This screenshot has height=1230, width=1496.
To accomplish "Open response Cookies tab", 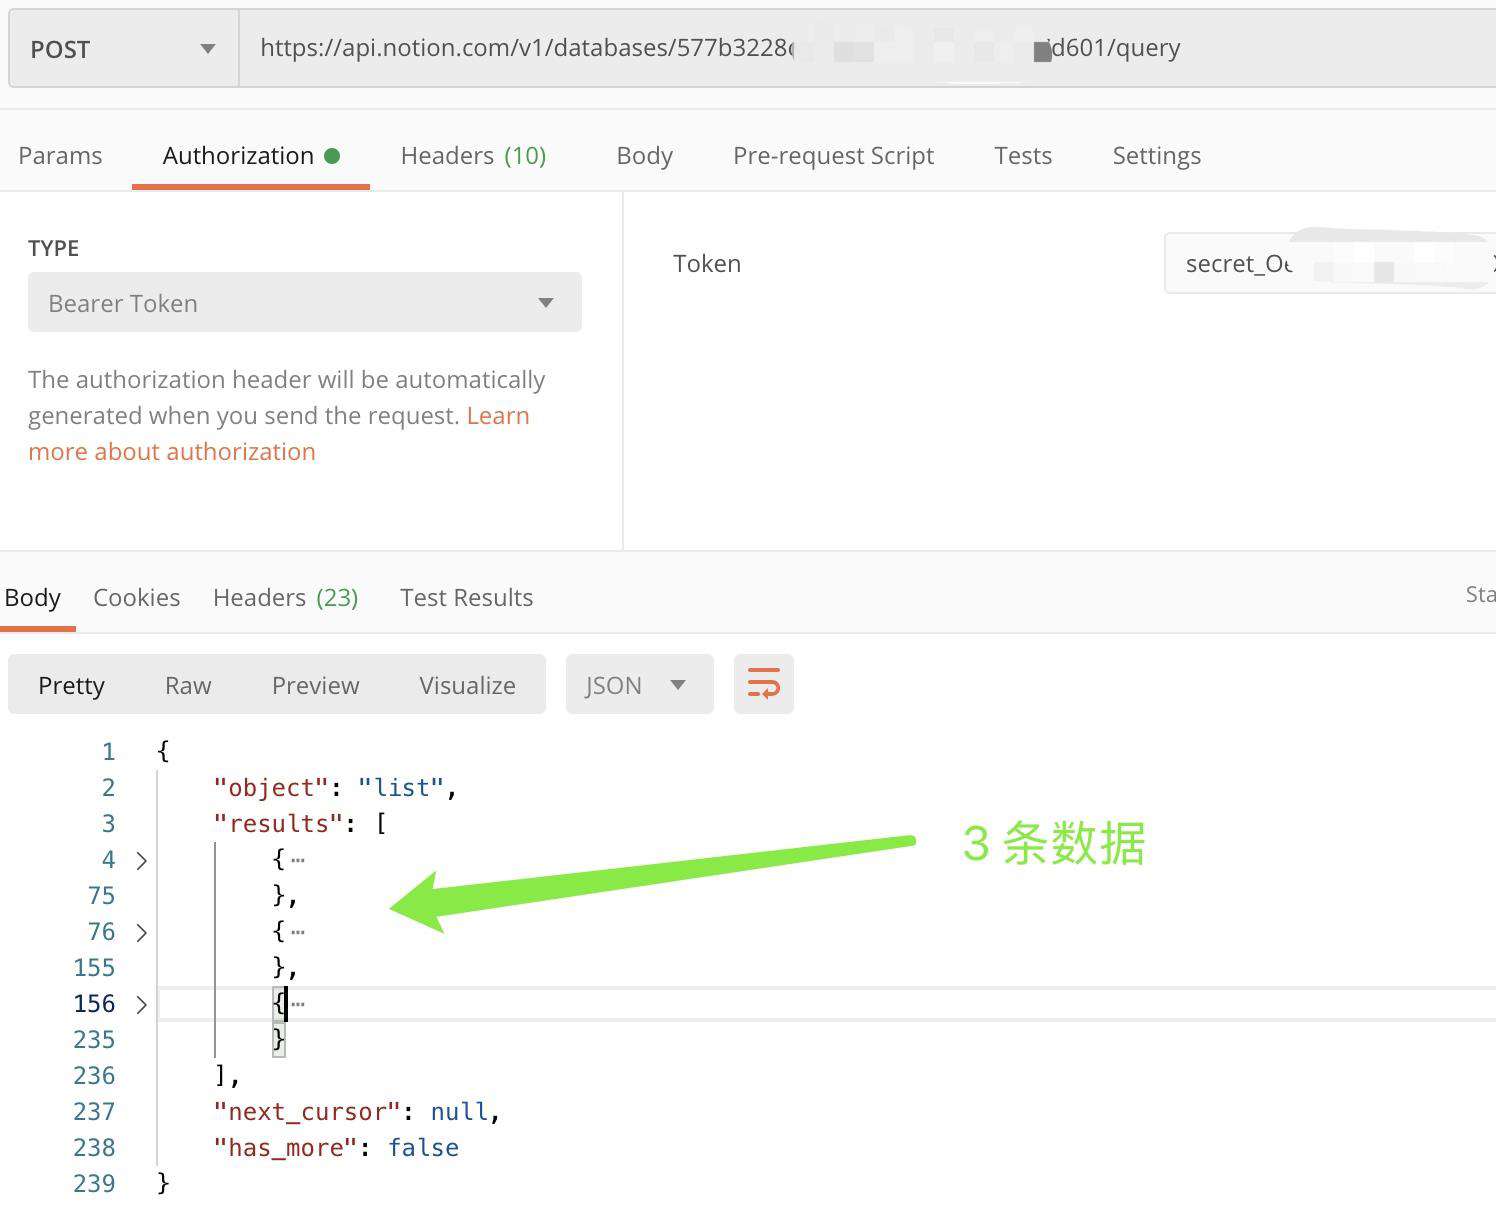I will [x=136, y=598].
